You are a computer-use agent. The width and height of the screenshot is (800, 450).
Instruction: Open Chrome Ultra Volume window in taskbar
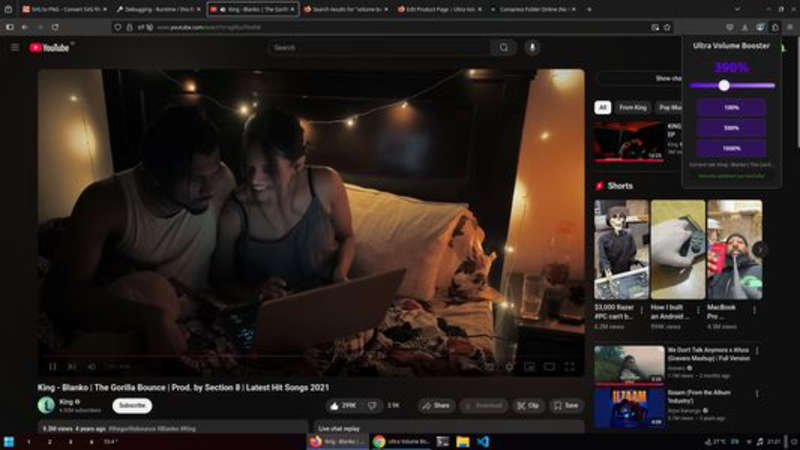coord(401,442)
